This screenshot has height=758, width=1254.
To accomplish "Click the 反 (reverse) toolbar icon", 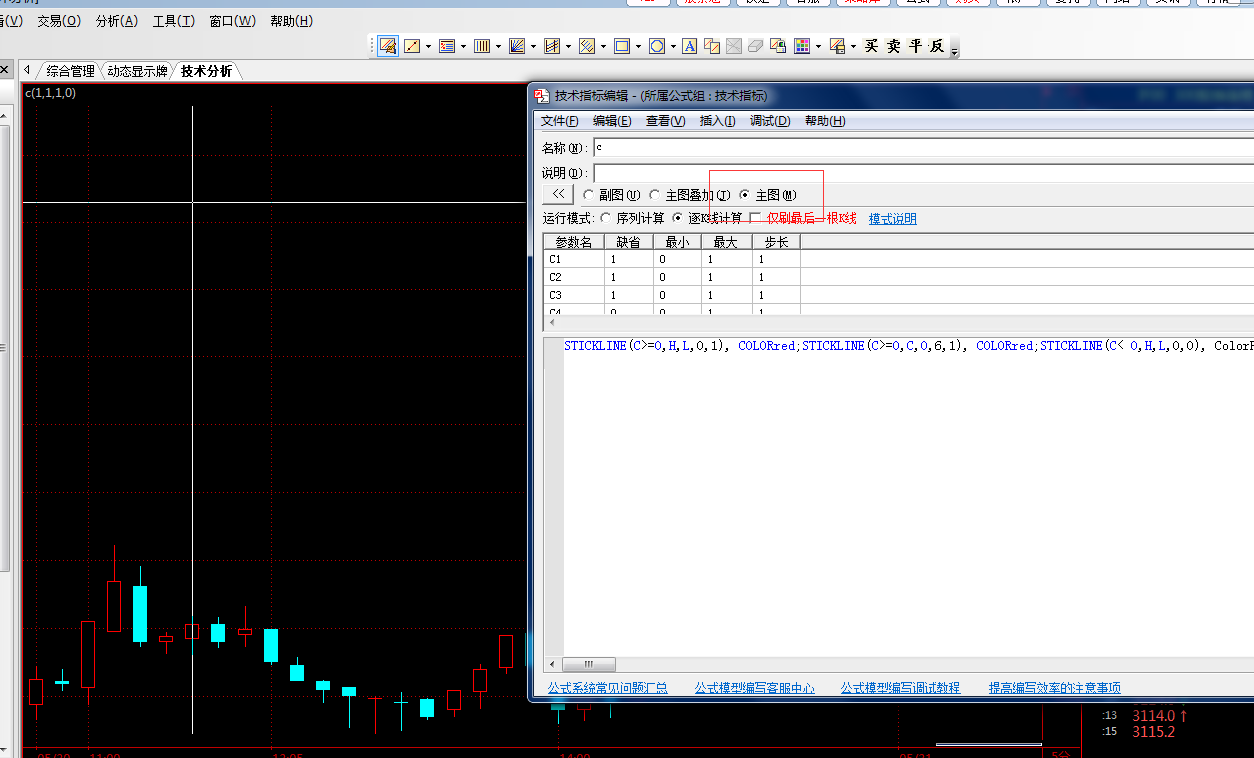I will click(x=937, y=46).
